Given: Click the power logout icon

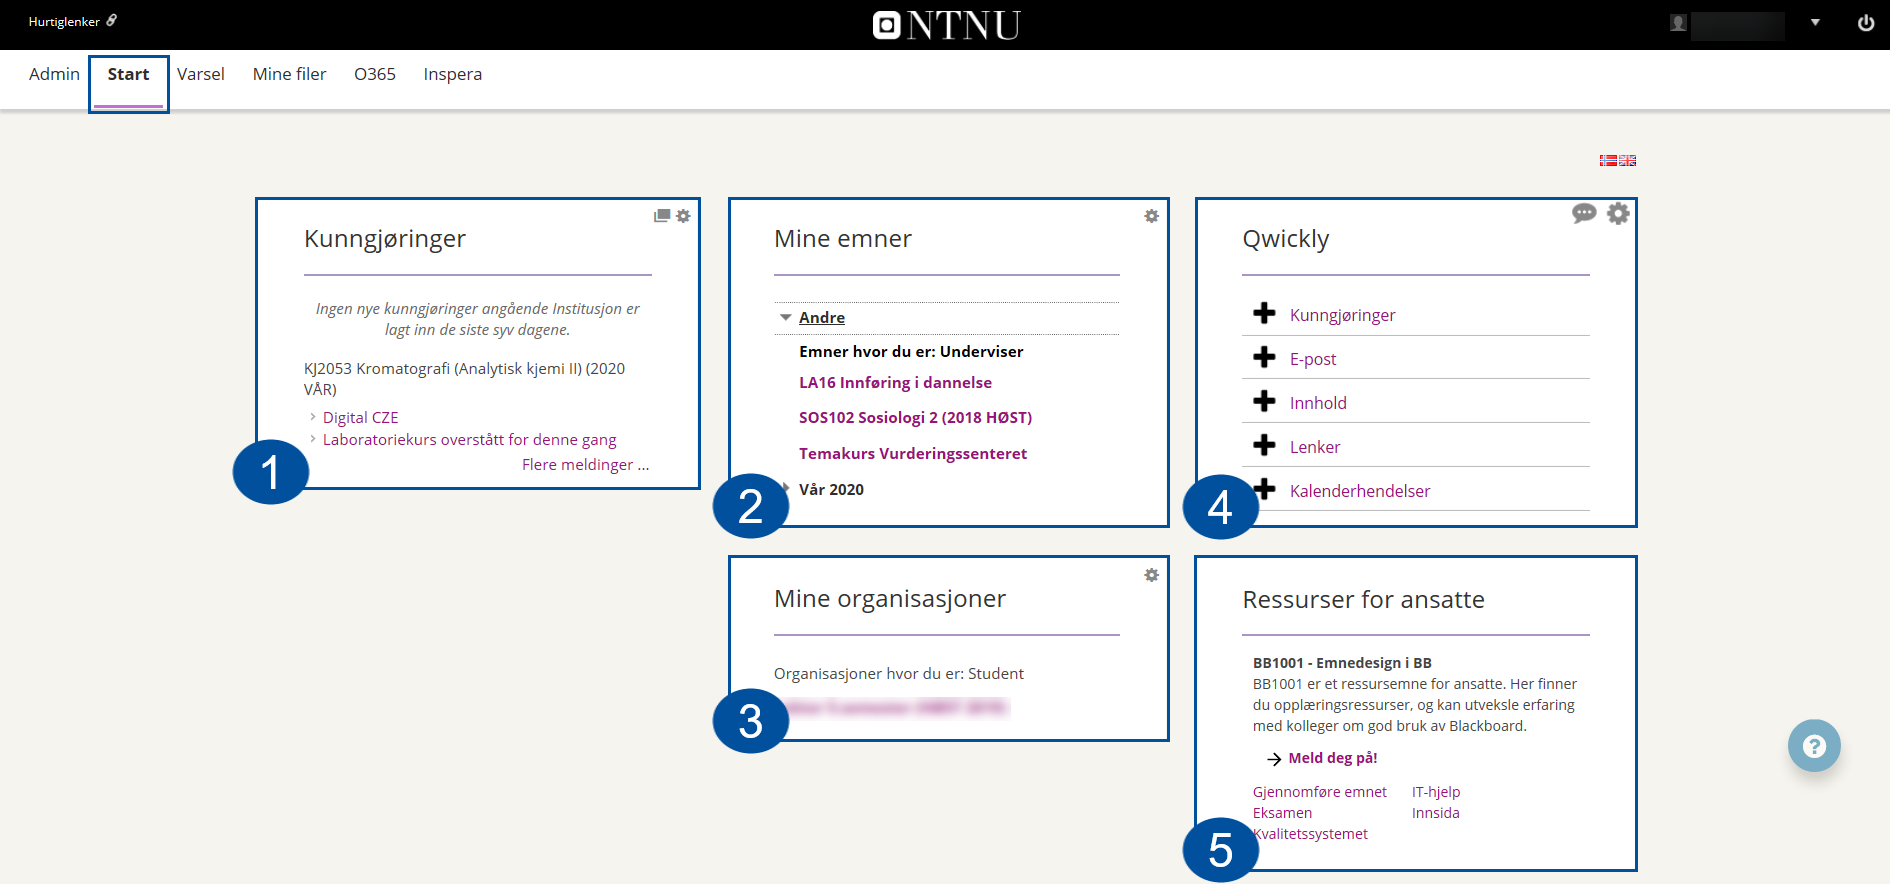Looking at the screenshot, I should click(1866, 23).
